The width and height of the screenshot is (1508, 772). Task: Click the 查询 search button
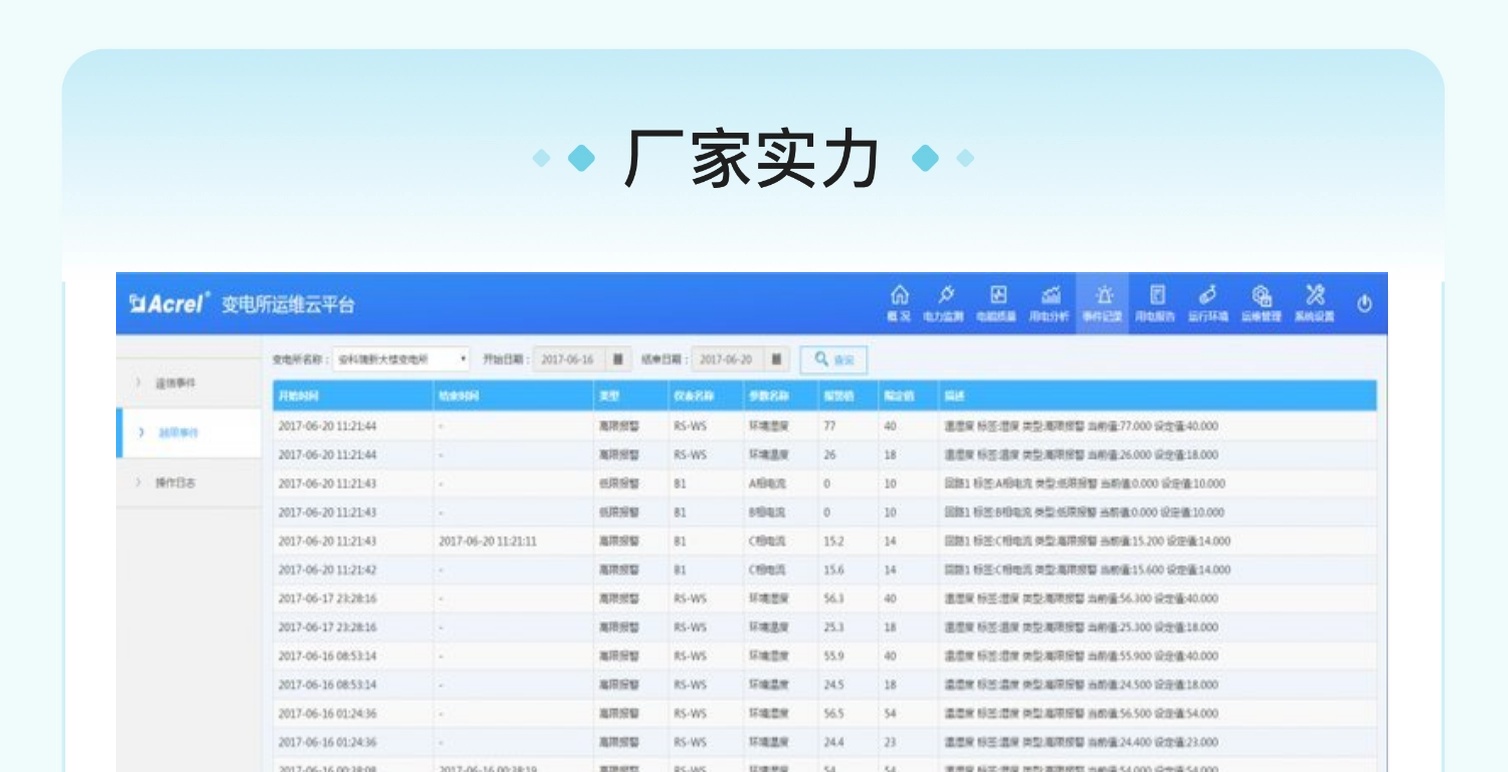833,359
